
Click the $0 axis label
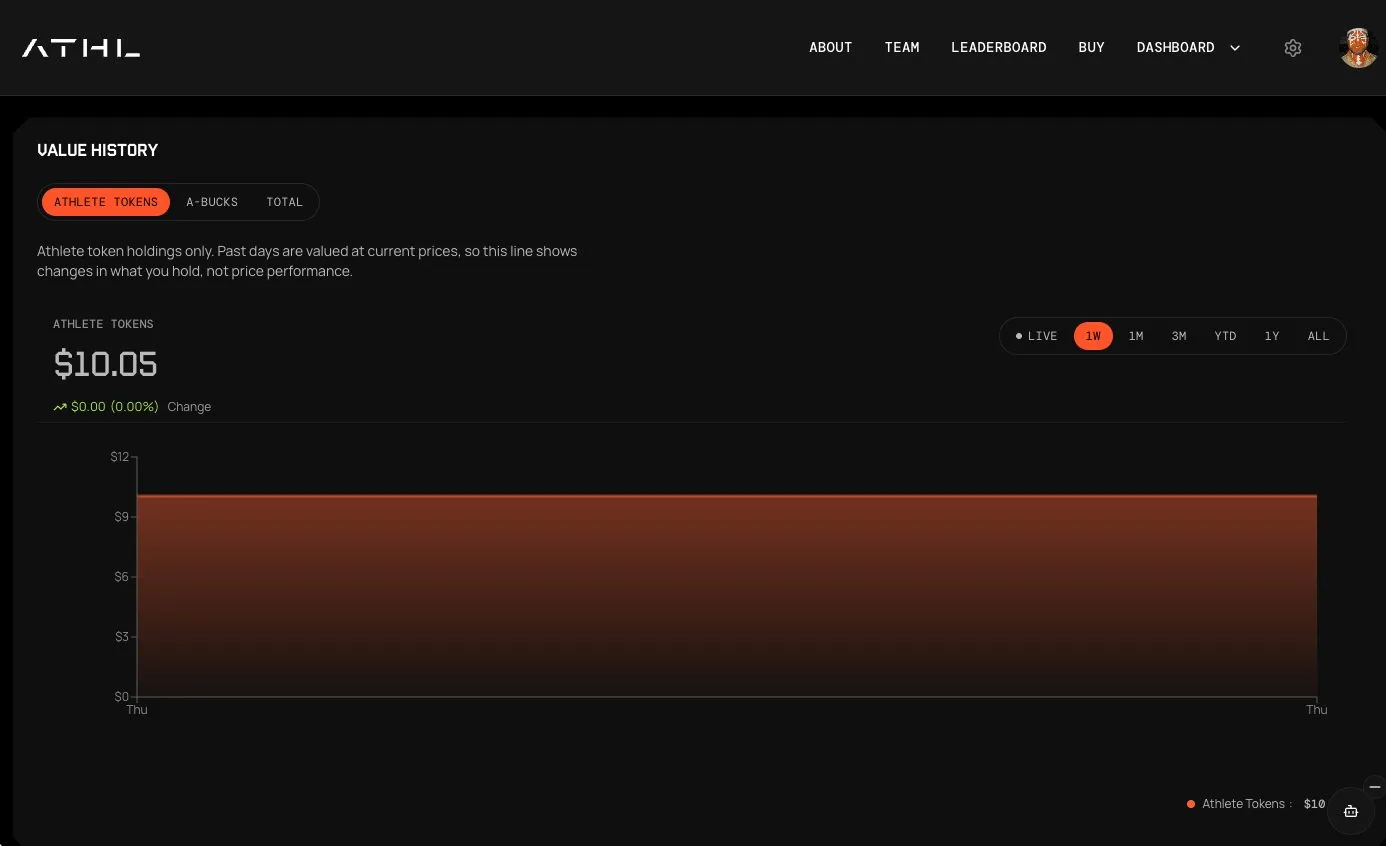pos(122,696)
